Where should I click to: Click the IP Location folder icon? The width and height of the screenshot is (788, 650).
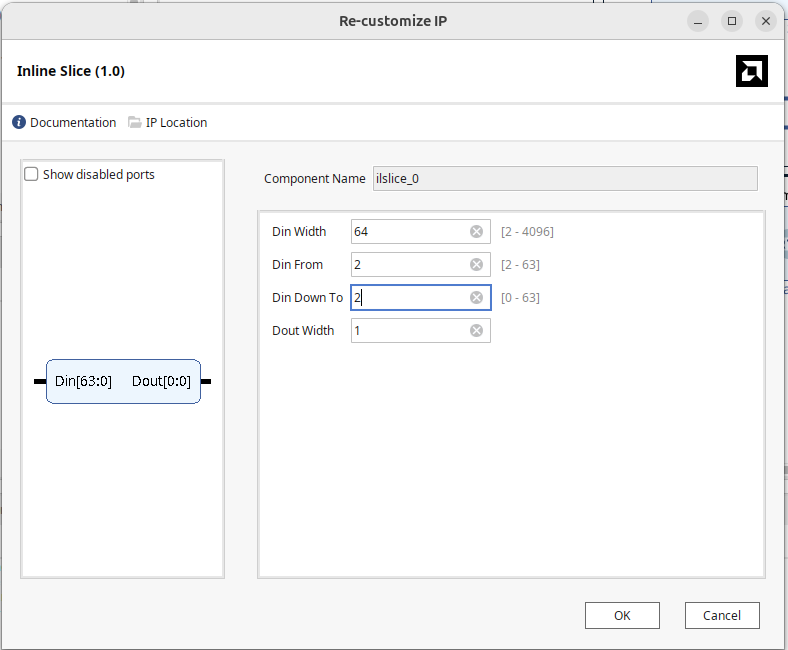tap(135, 123)
